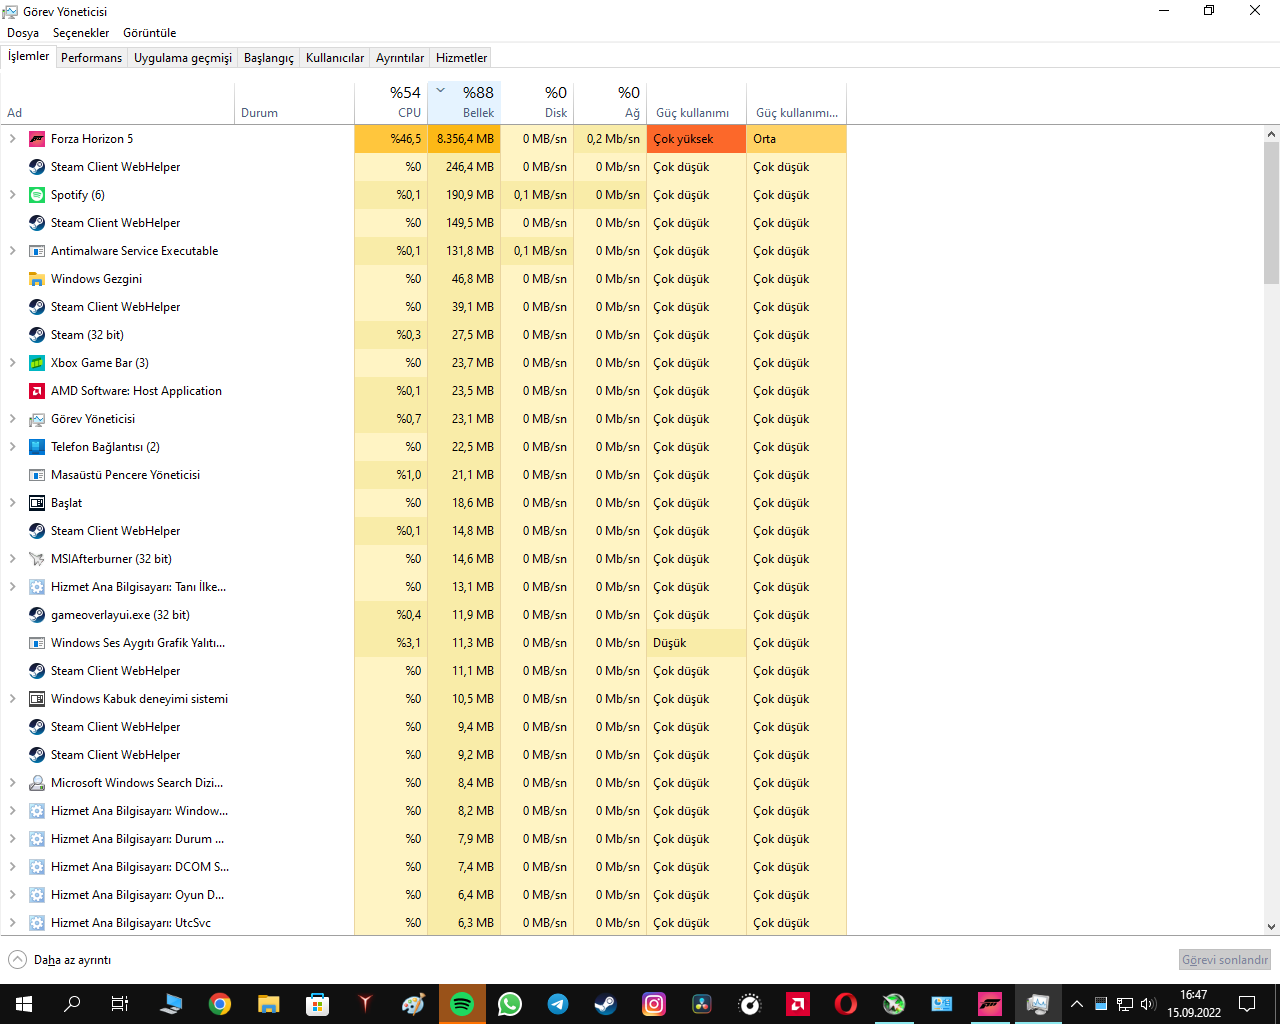Screen dimensions: 1280x1024
Task: Open WhatsApp from the taskbar
Action: (x=510, y=1004)
